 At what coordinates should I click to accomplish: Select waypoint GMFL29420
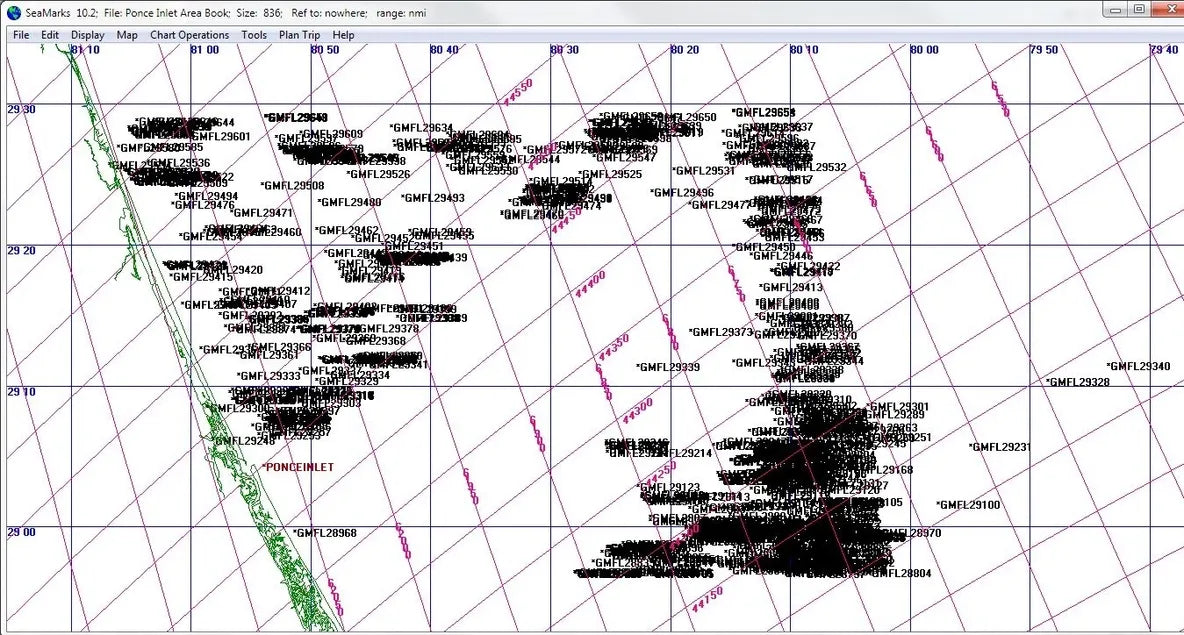pos(235,270)
